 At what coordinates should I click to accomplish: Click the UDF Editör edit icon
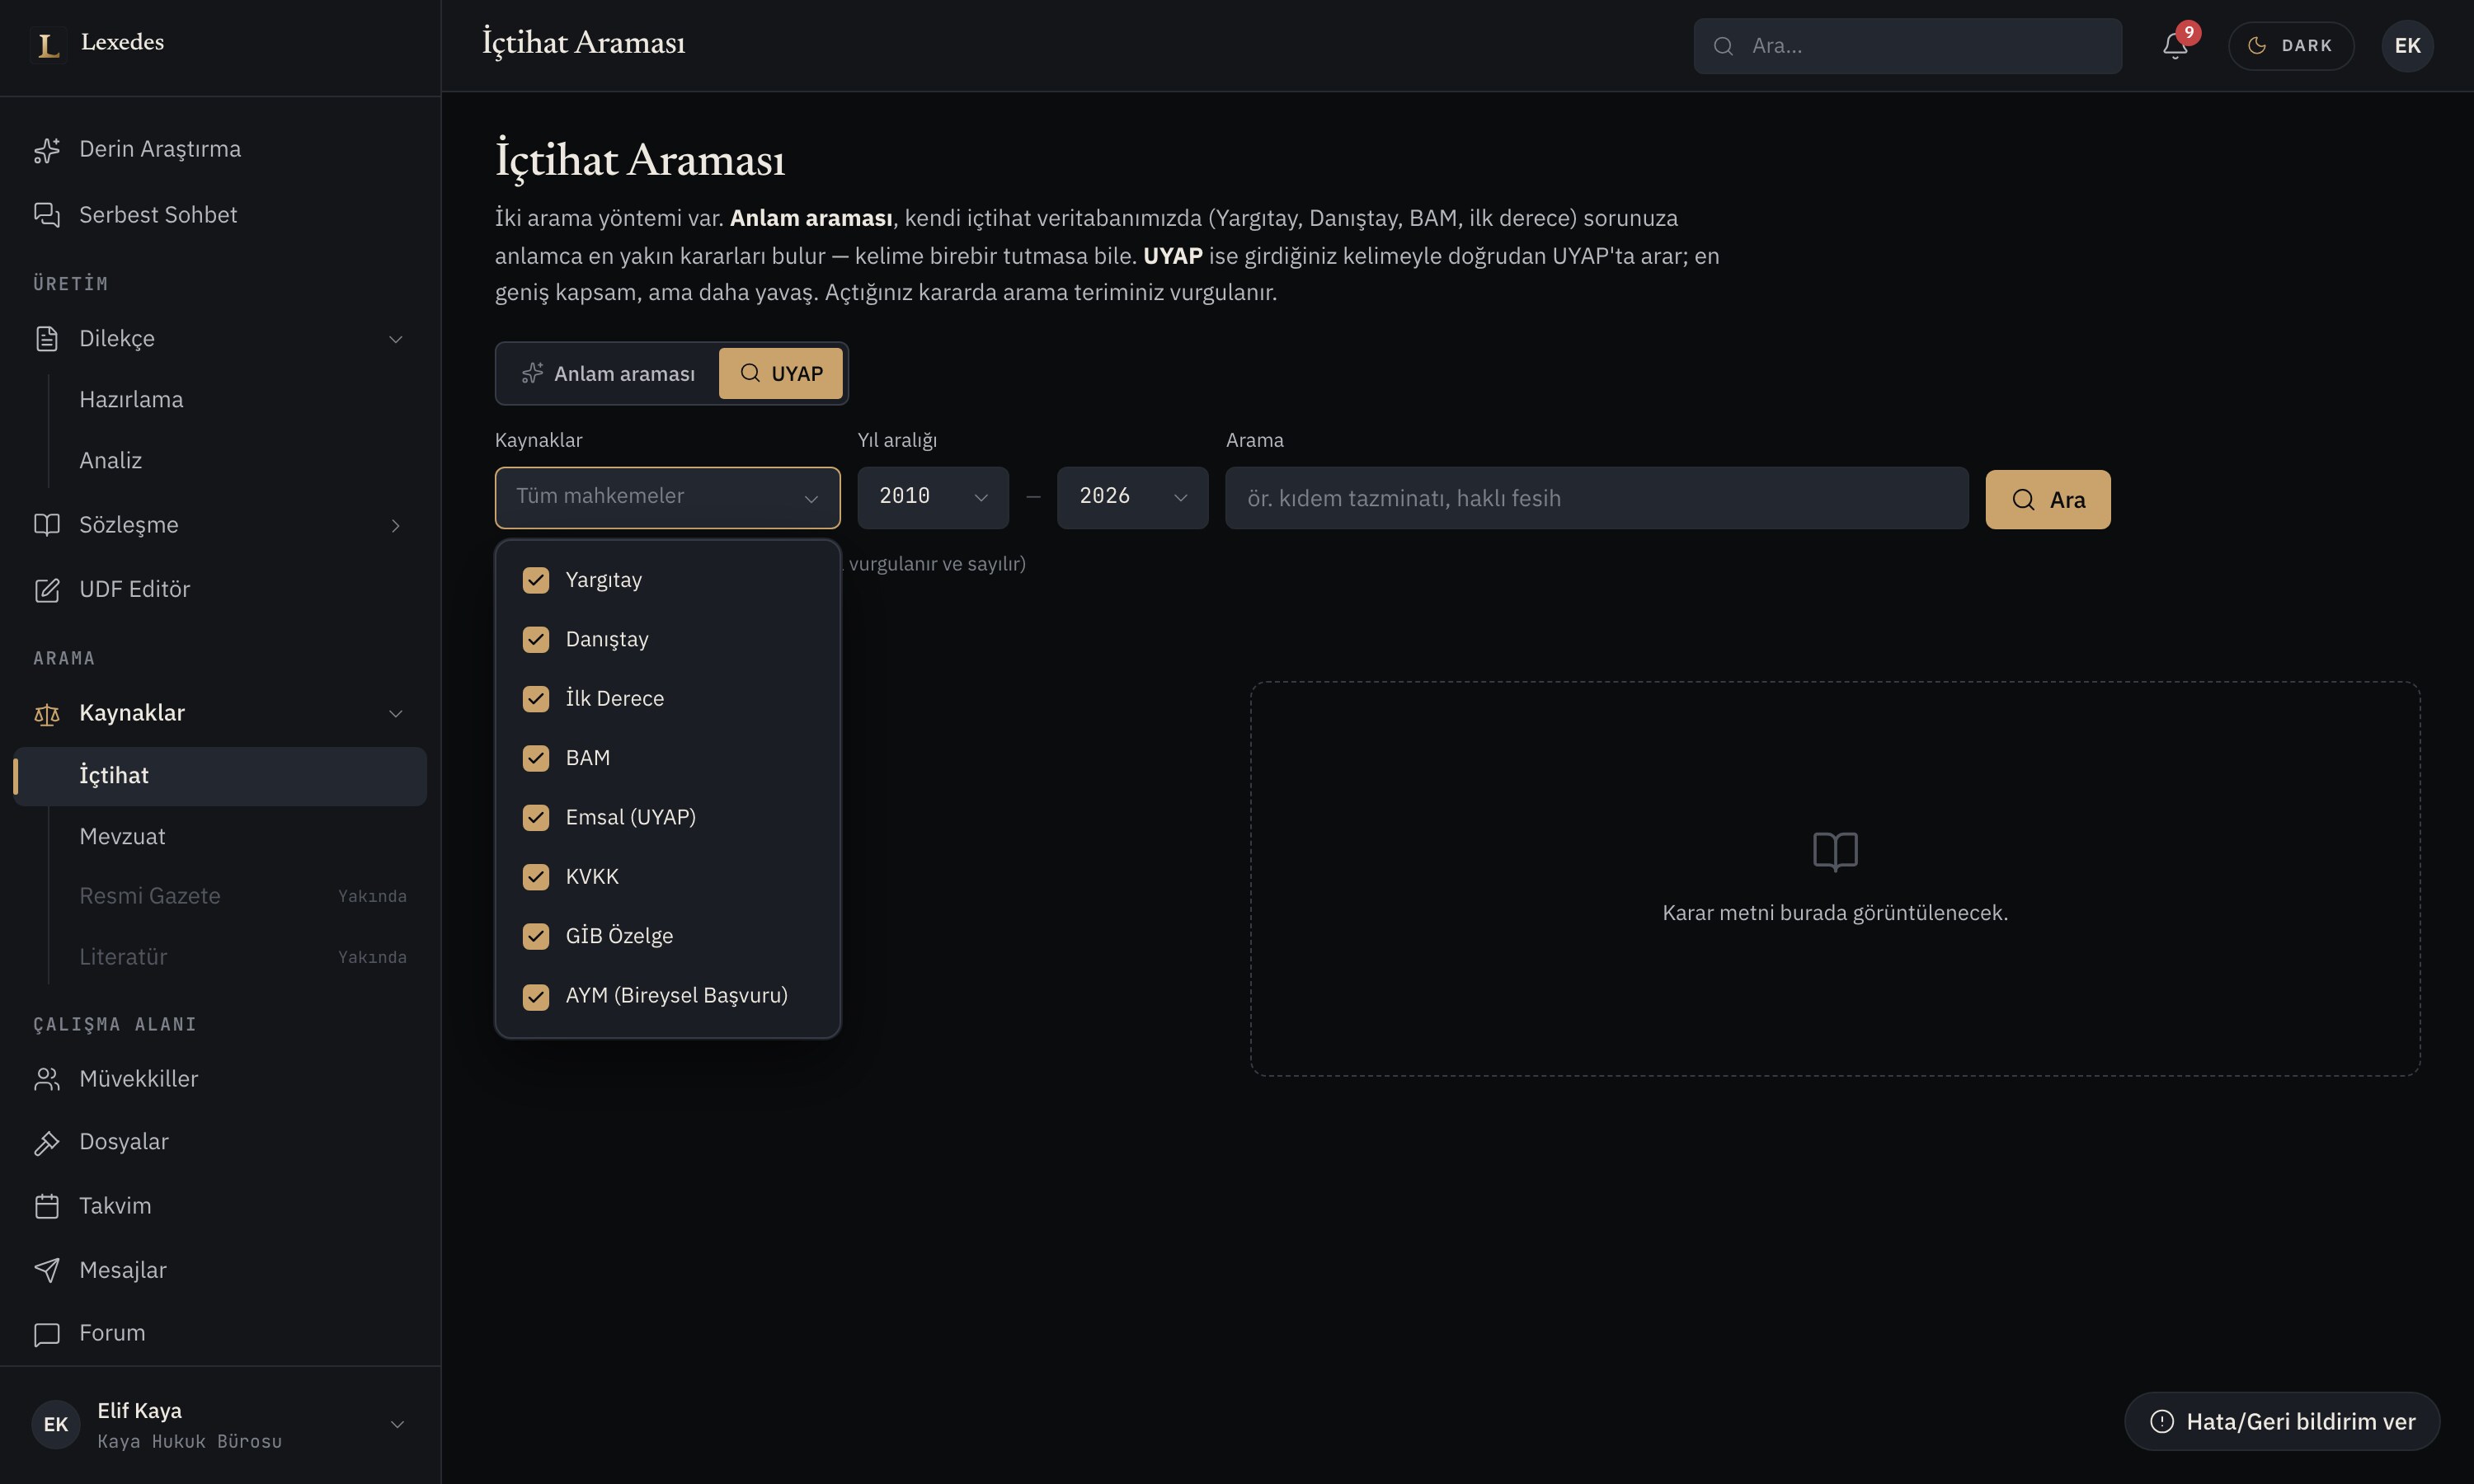tap(47, 590)
